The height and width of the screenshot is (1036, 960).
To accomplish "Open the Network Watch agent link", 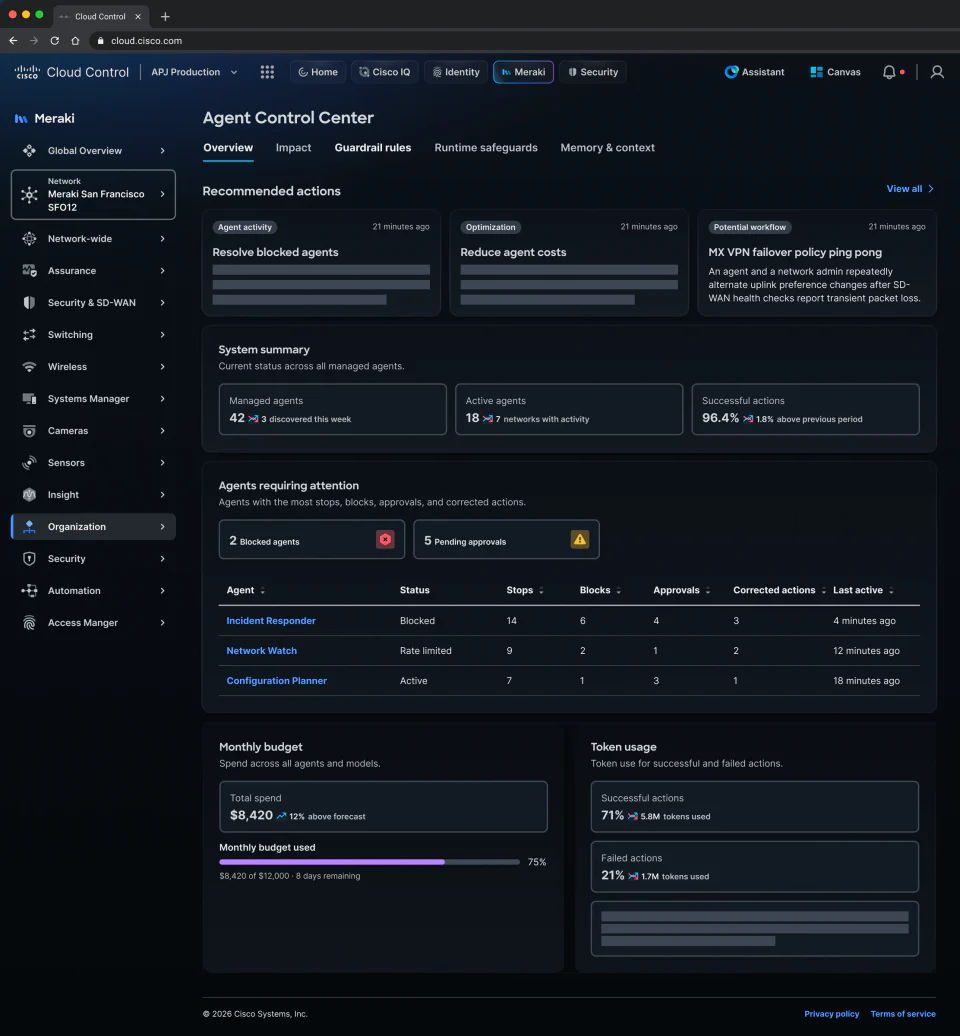I will coord(262,651).
